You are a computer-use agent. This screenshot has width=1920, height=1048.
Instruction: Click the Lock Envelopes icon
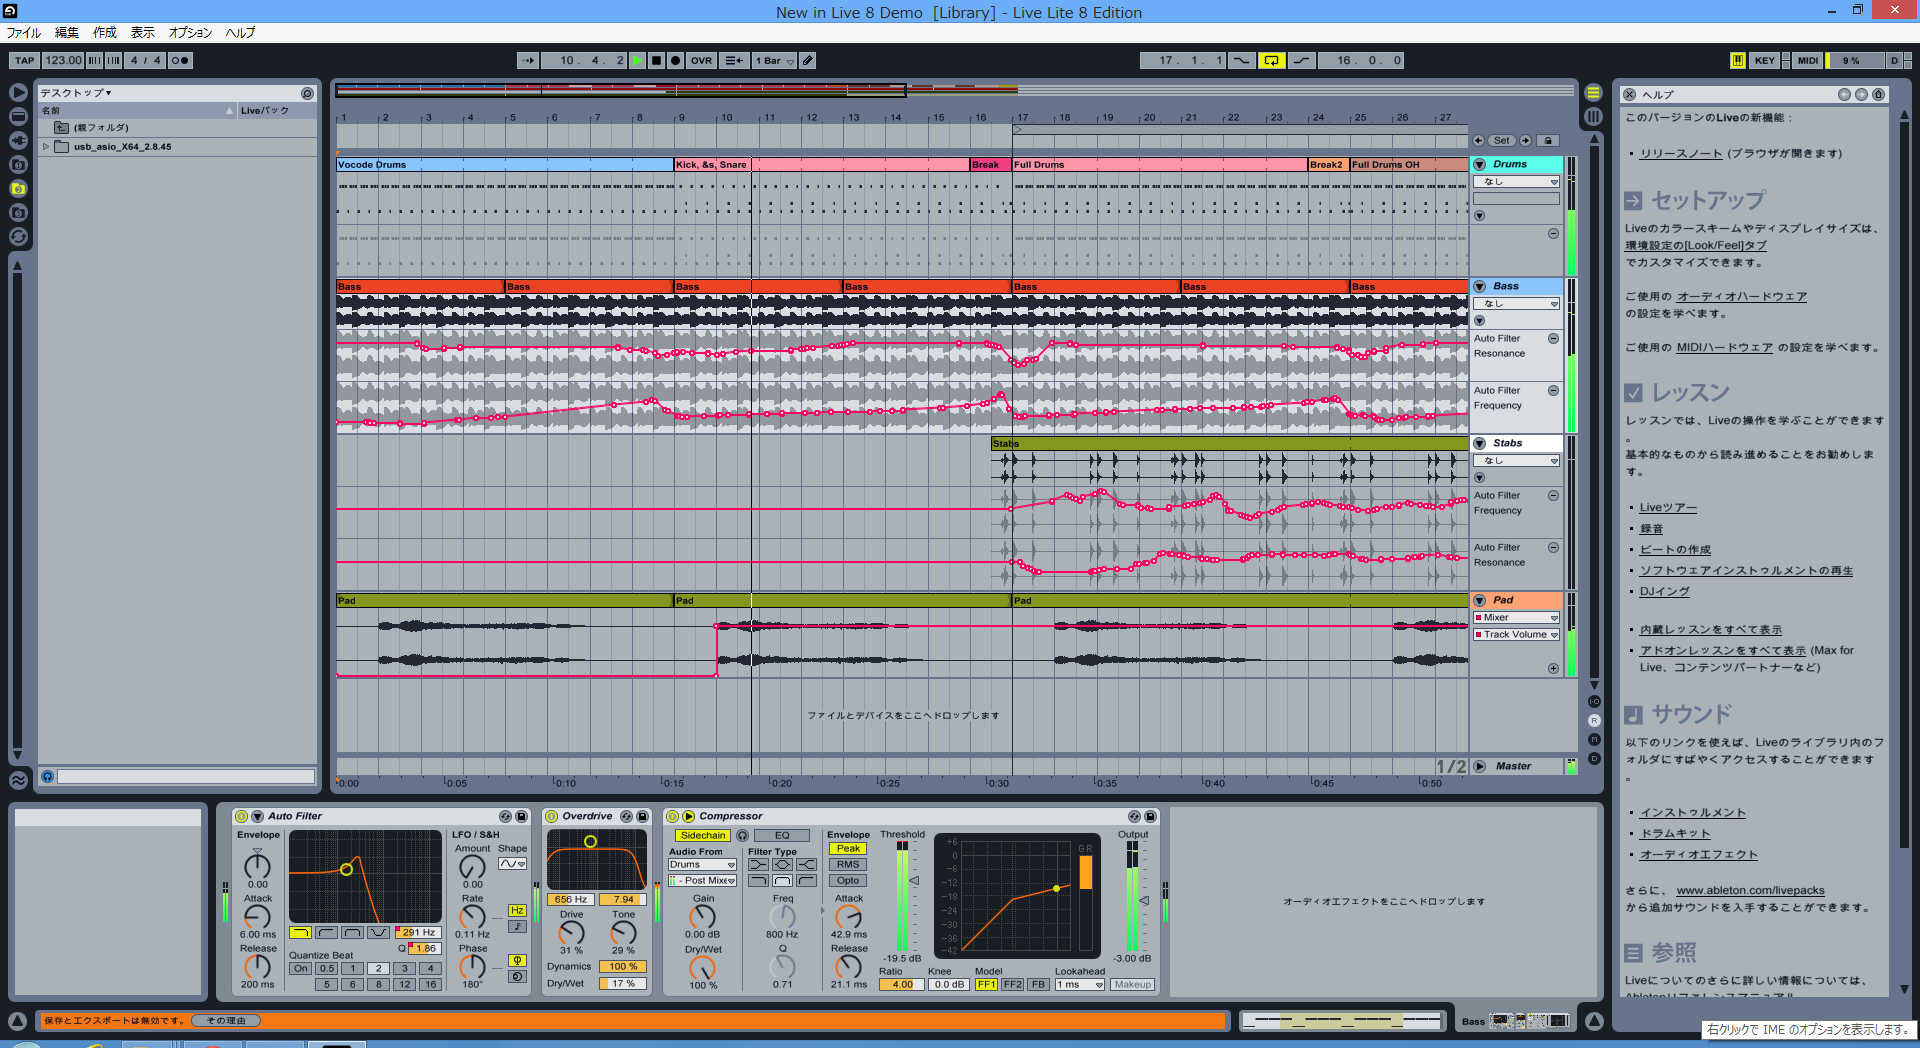pos(1547,141)
